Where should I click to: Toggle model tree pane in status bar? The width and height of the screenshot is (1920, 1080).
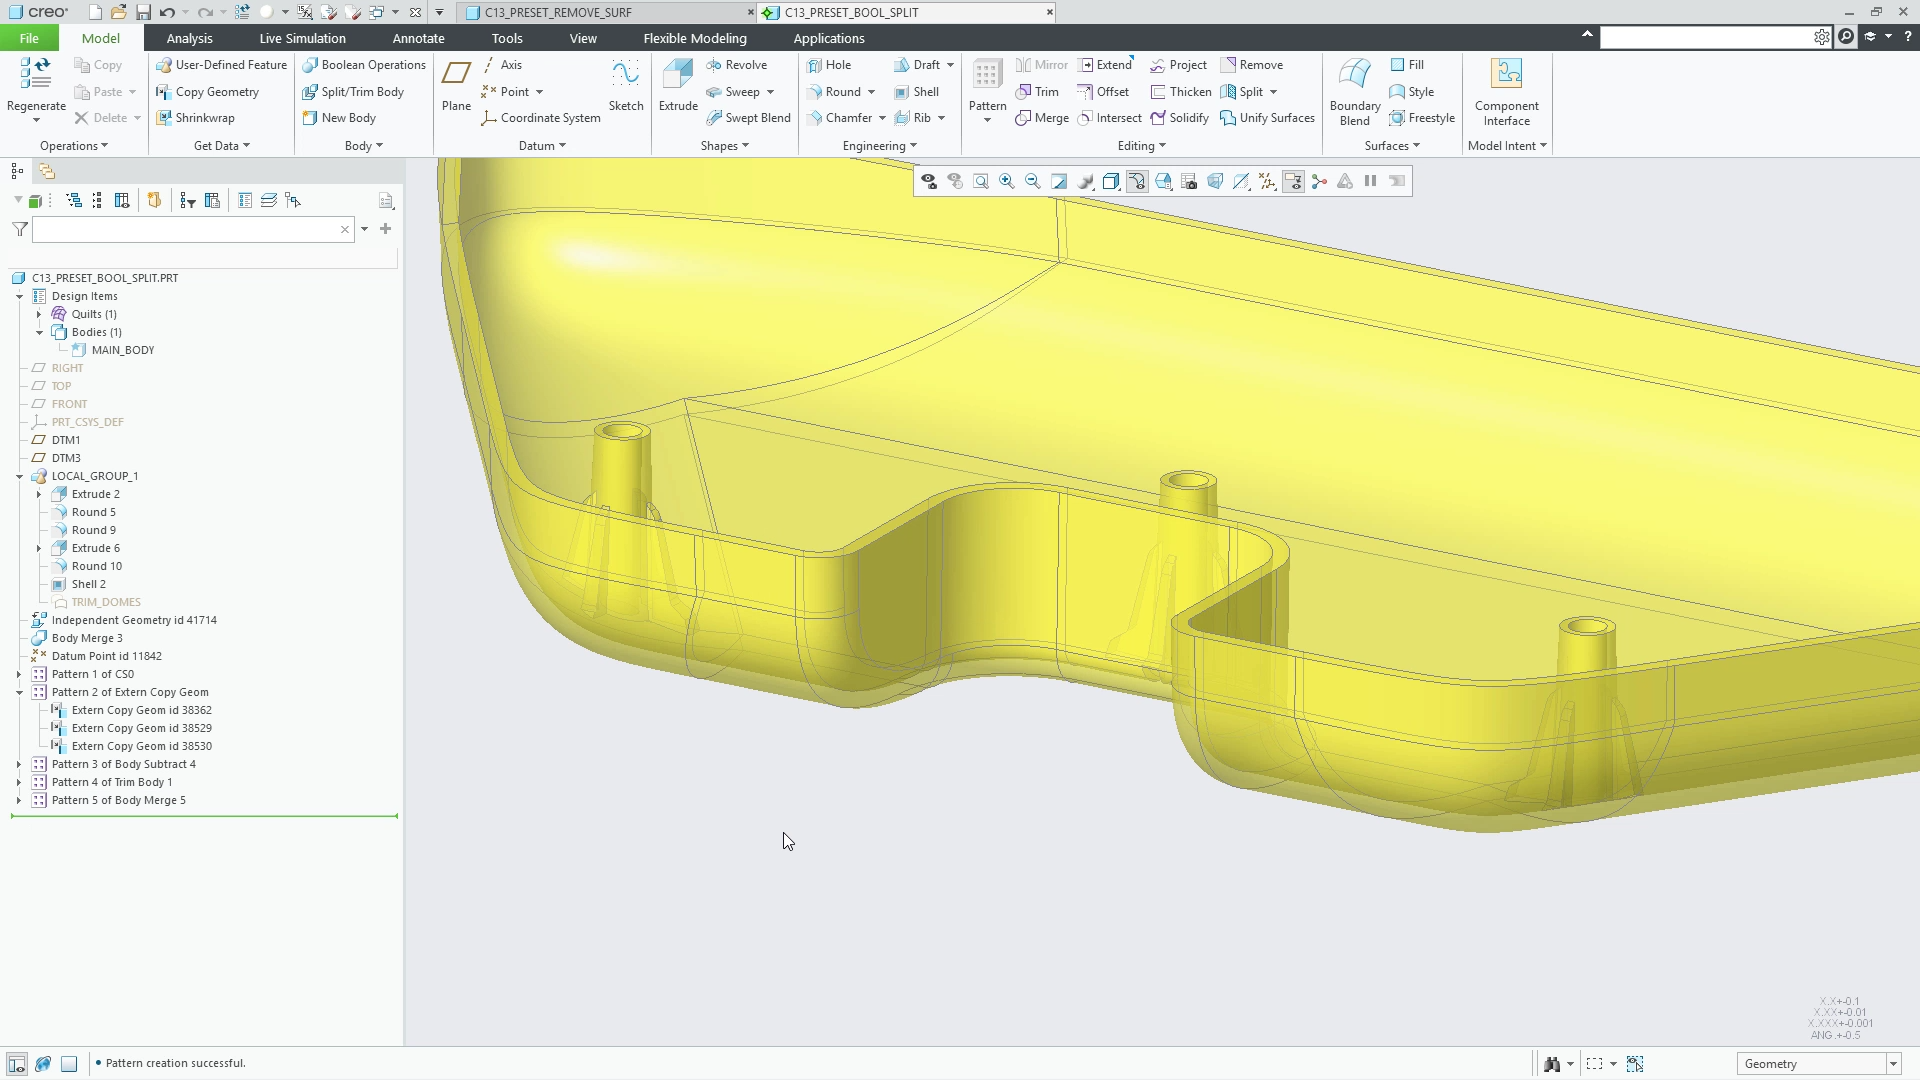point(17,1064)
